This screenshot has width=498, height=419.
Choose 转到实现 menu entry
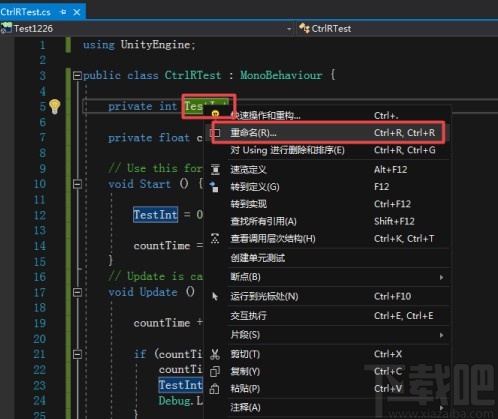[x=327, y=204]
